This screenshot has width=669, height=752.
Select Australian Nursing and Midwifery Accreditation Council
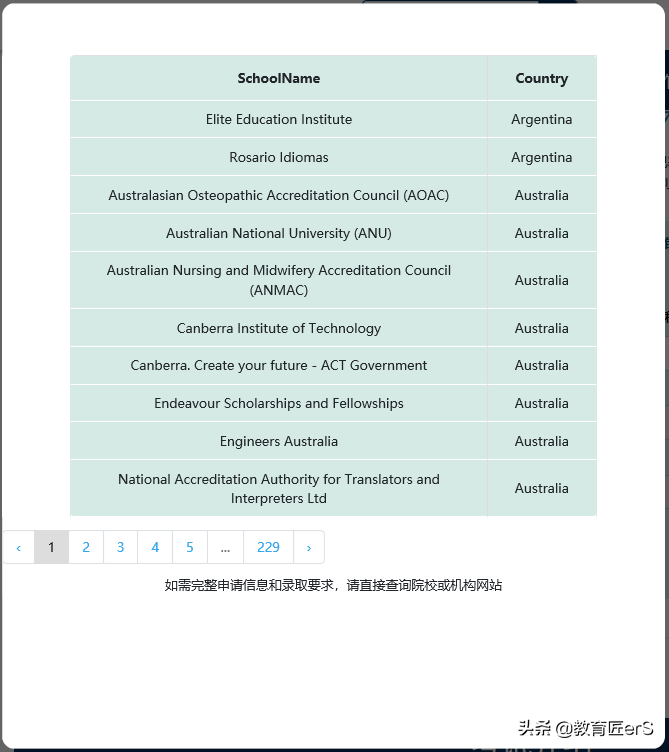tap(279, 280)
